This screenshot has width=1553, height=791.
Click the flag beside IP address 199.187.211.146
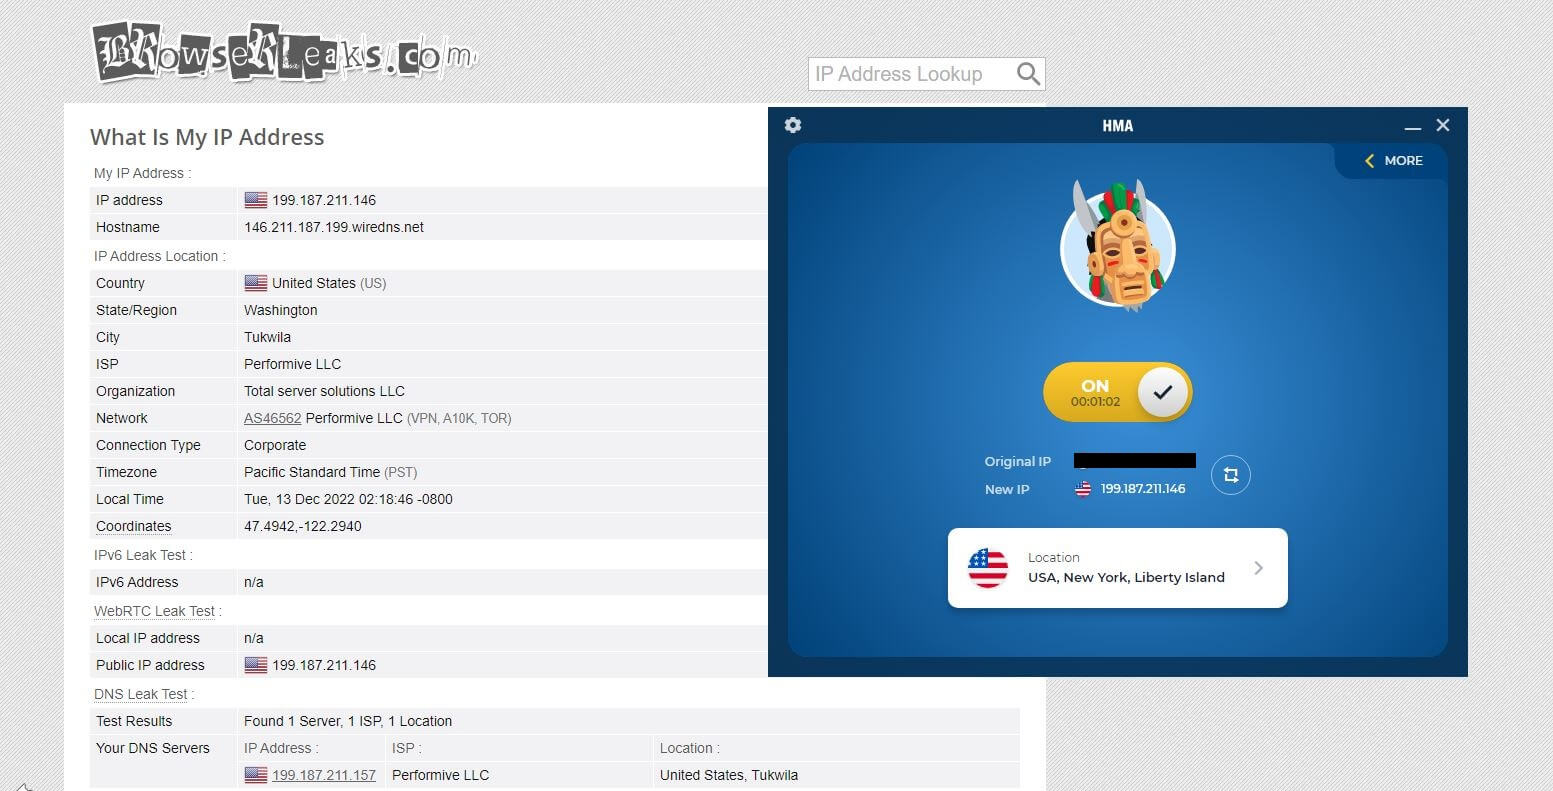(256, 200)
